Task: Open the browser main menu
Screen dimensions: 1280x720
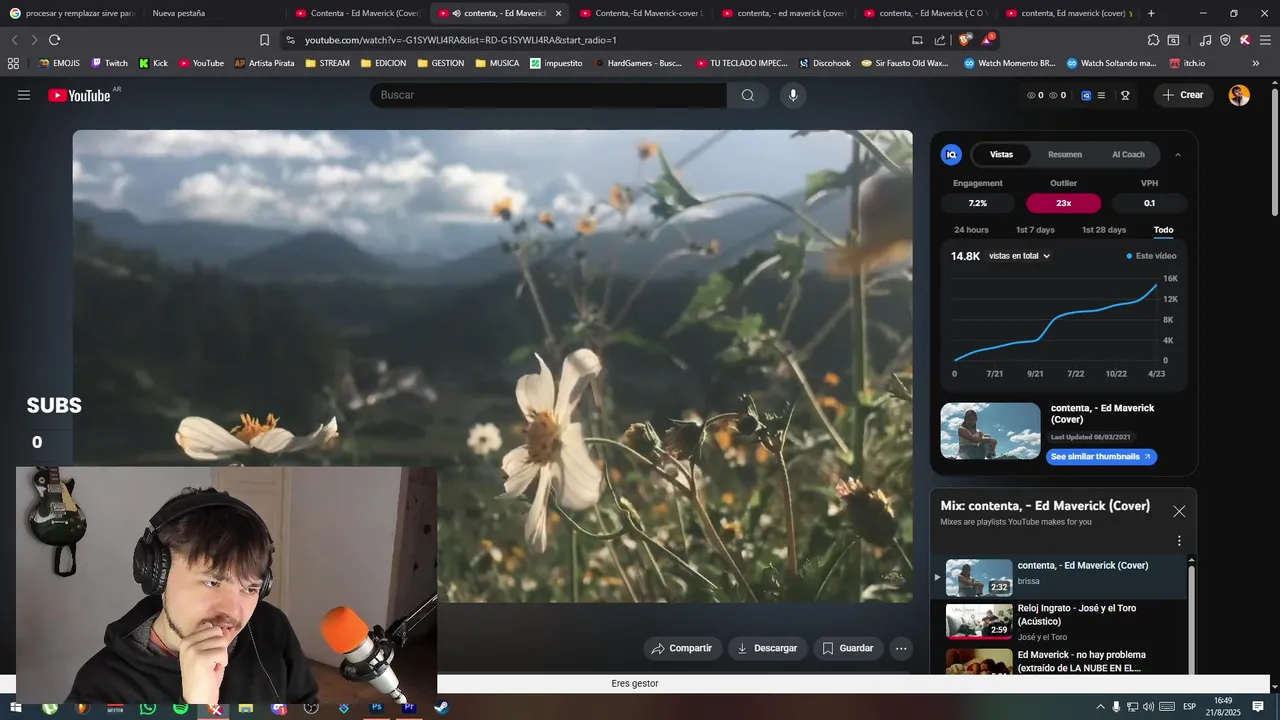Action: coord(1265,40)
